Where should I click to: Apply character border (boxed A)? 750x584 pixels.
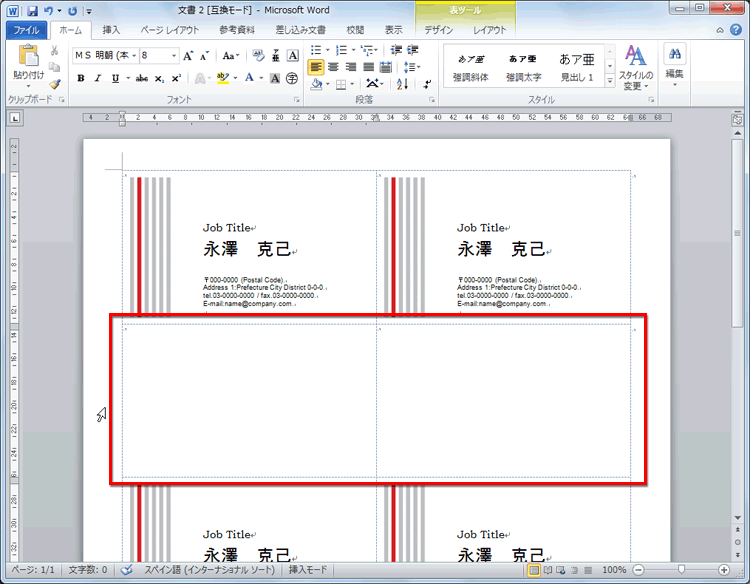tap(293, 56)
